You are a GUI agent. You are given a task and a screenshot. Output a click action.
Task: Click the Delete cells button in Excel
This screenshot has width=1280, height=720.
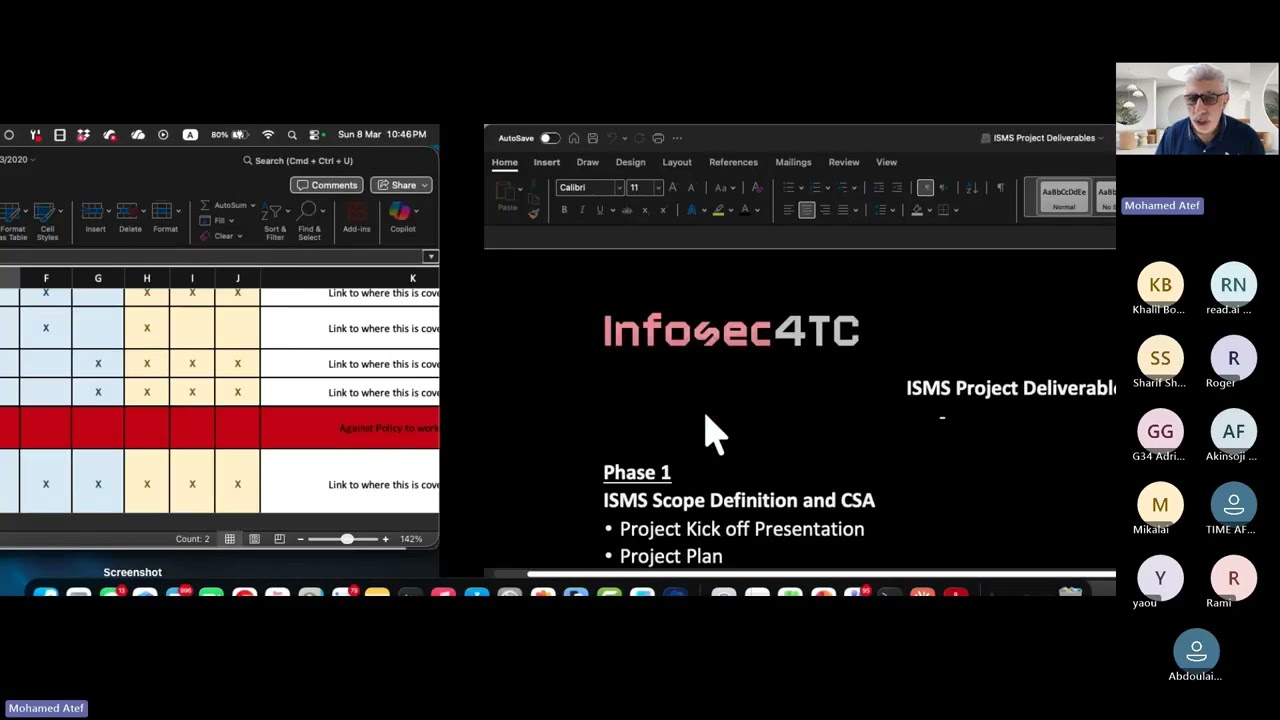(x=130, y=218)
